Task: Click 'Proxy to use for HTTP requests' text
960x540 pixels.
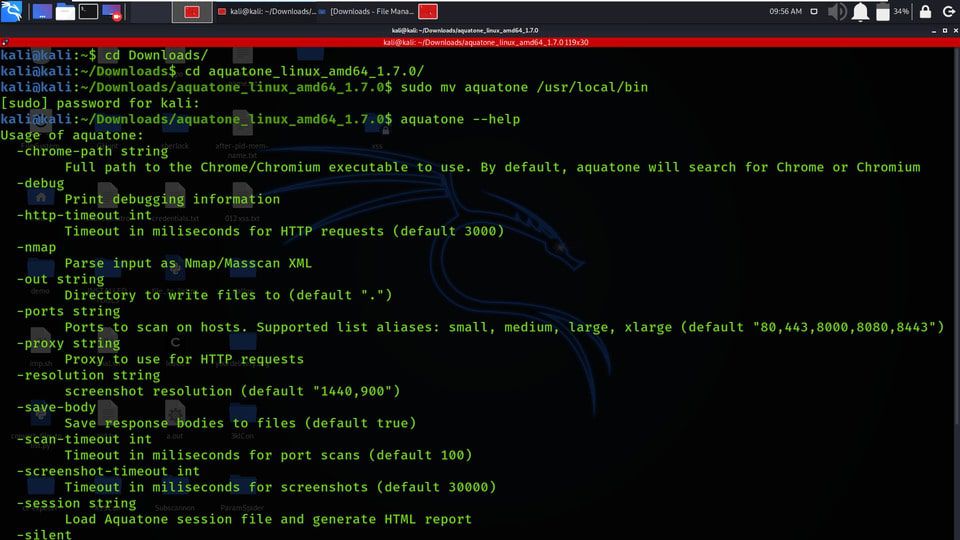Action: [184, 359]
